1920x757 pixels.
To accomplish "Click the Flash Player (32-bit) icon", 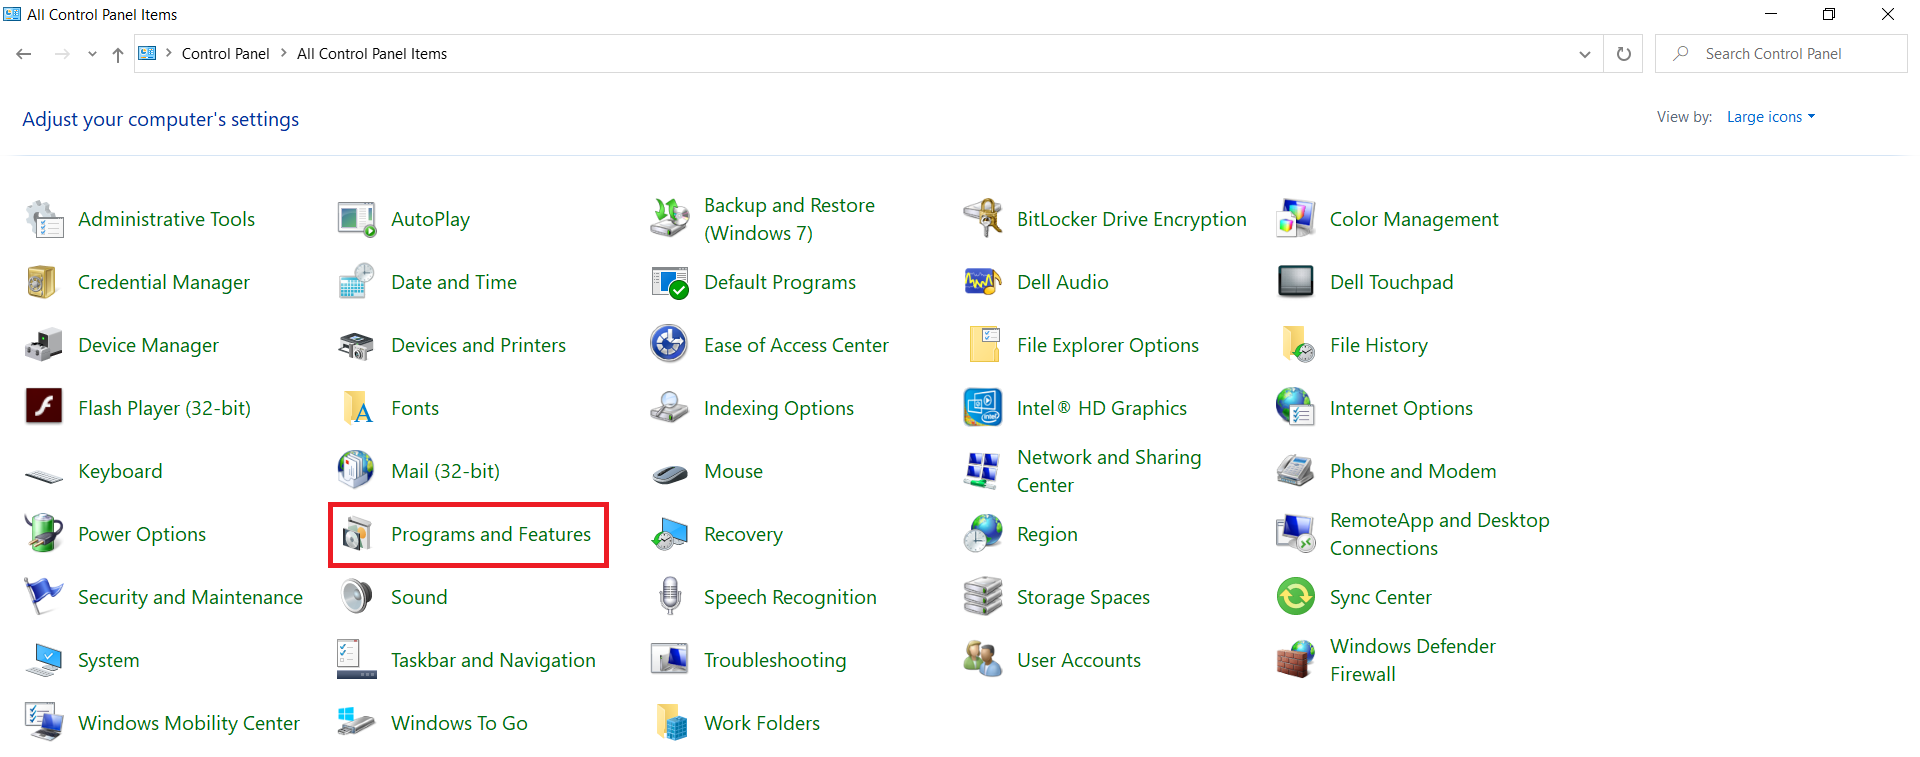I will 44,408.
